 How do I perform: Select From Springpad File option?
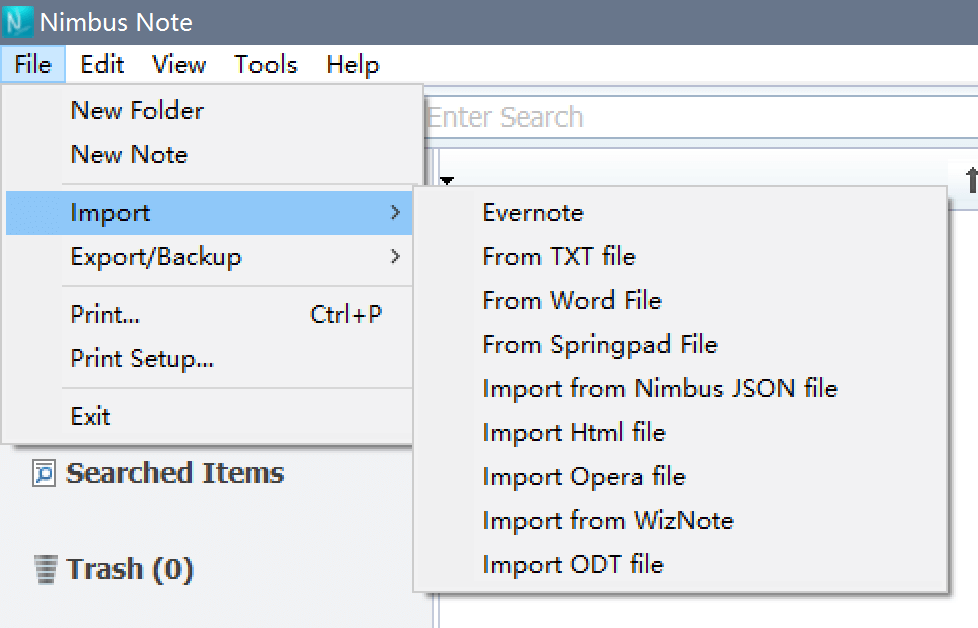[x=680, y=344]
